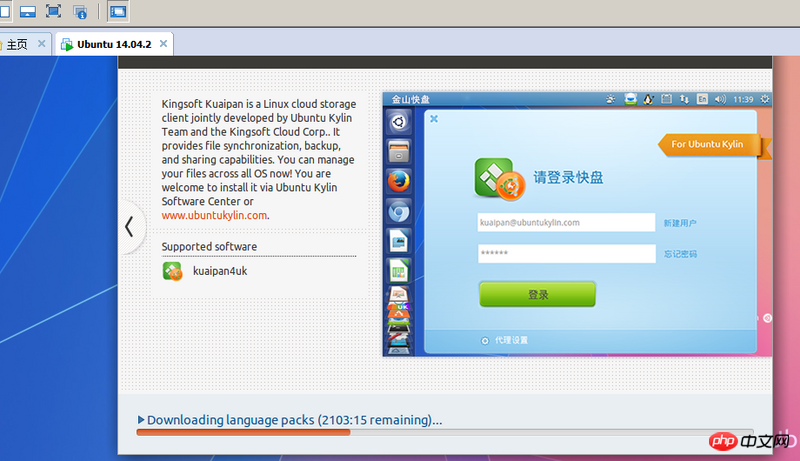Close the 主页 tab
Viewport: 800px width, 461px height.
pos(41,44)
